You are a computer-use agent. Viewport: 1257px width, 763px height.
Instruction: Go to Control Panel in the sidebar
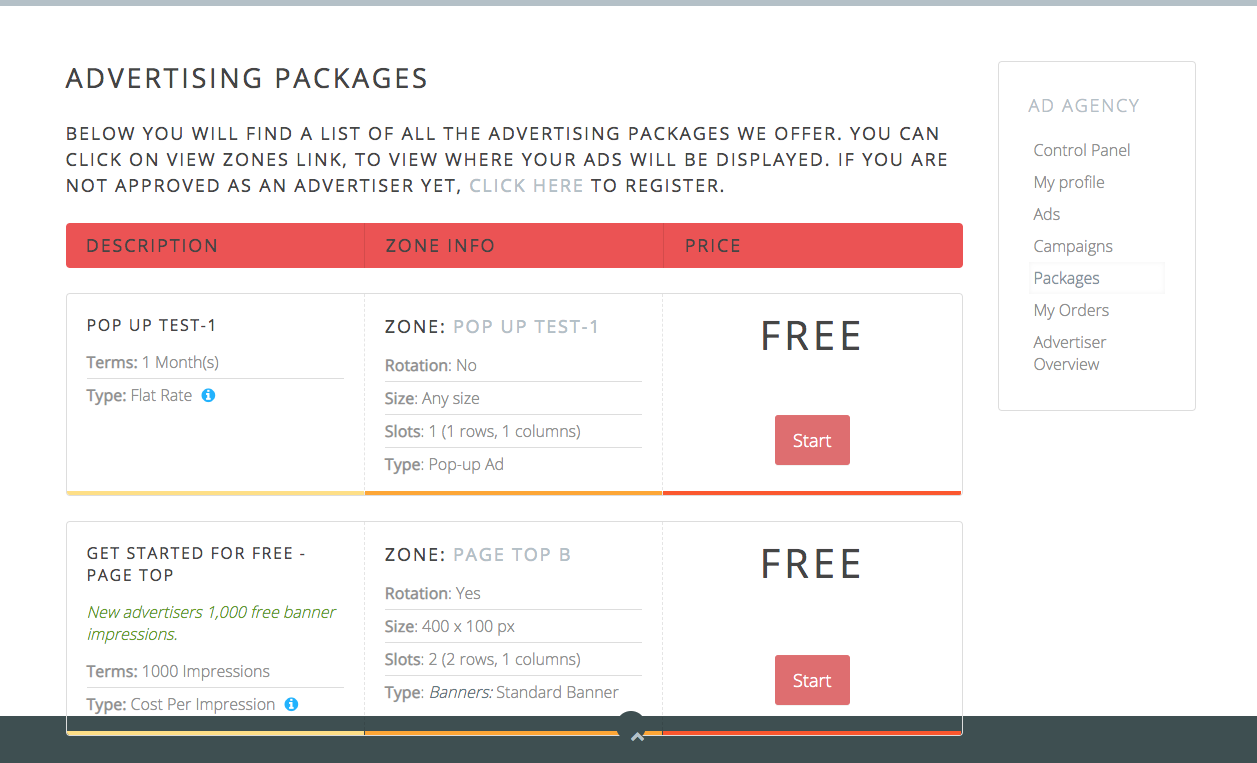tap(1082, 150)
